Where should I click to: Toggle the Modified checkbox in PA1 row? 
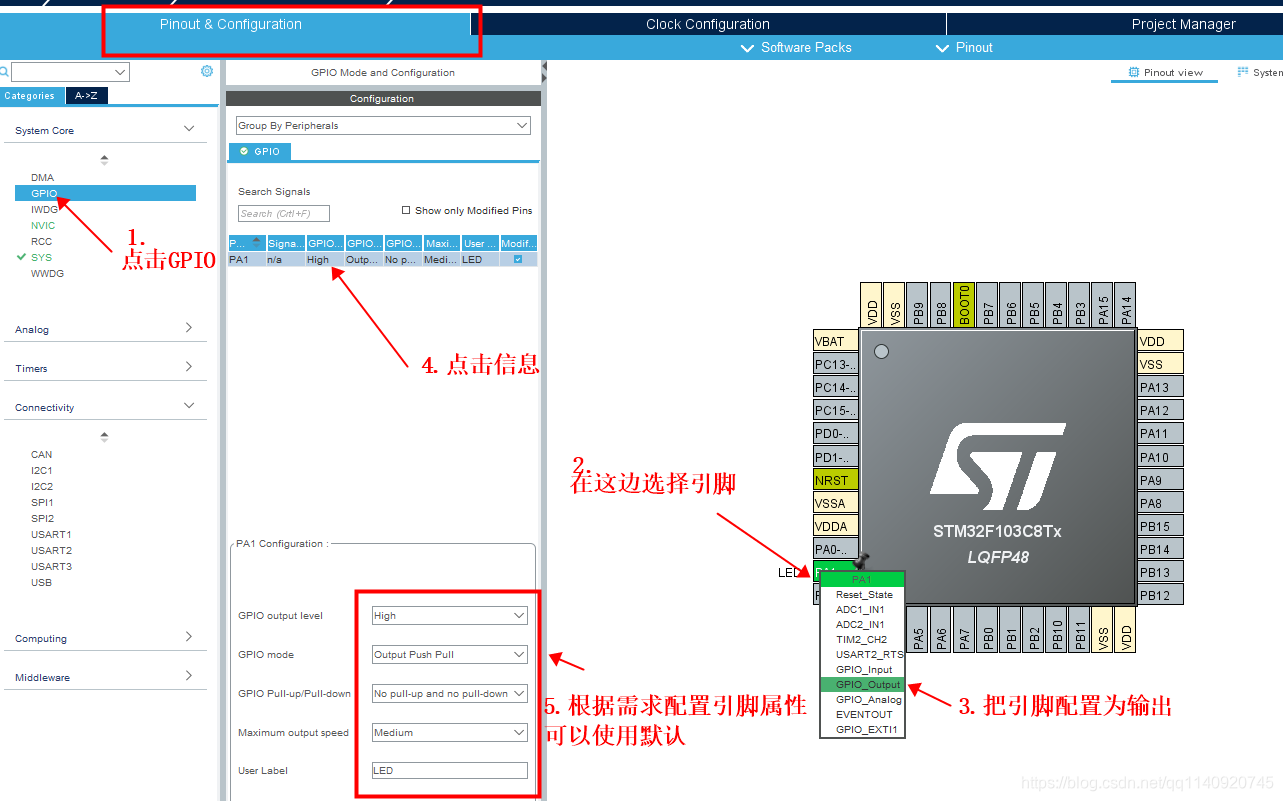(x=518, y=259)
